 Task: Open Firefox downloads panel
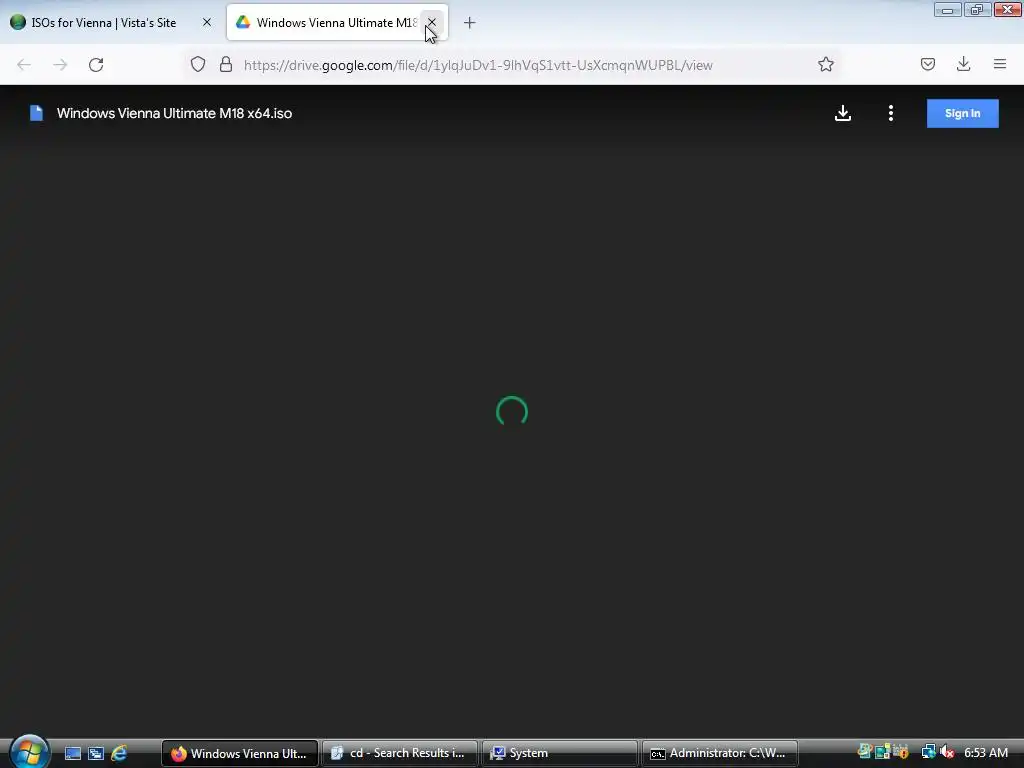(963, 64)
